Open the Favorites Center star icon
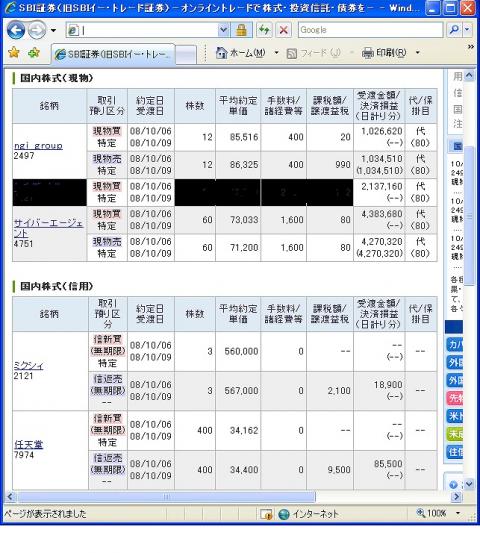 [x=14, y=53]
